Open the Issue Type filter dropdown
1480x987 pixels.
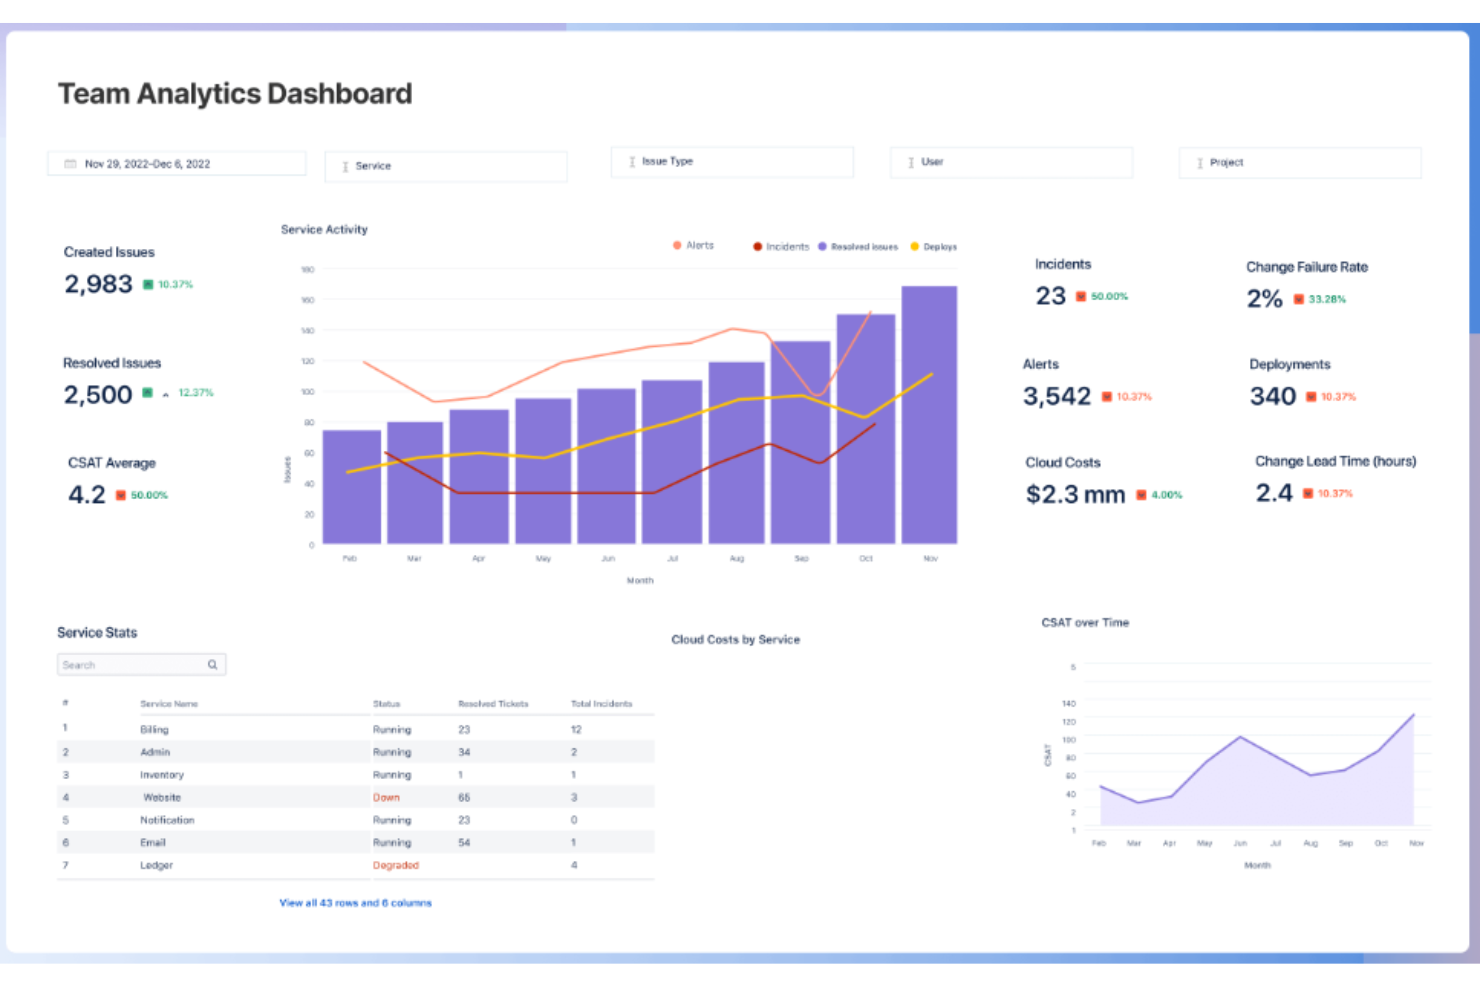click(x=732, y=161)
